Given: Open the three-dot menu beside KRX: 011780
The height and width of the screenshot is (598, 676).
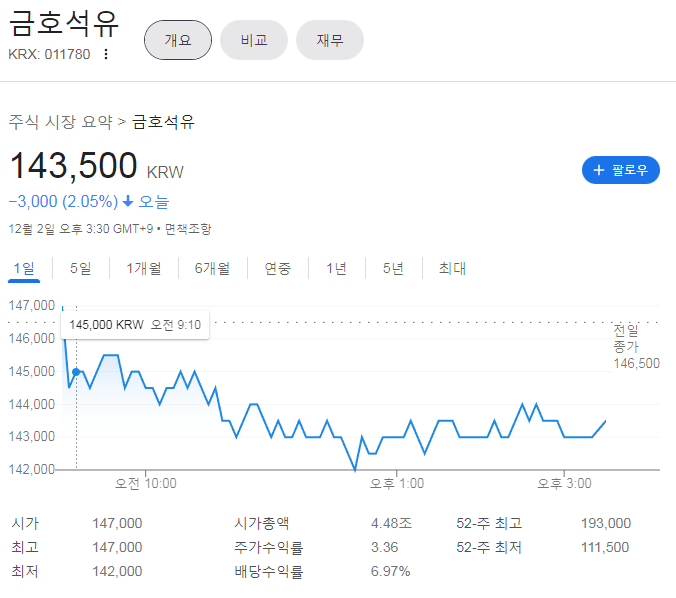Looking at the screenshot, I should (106, 54).
